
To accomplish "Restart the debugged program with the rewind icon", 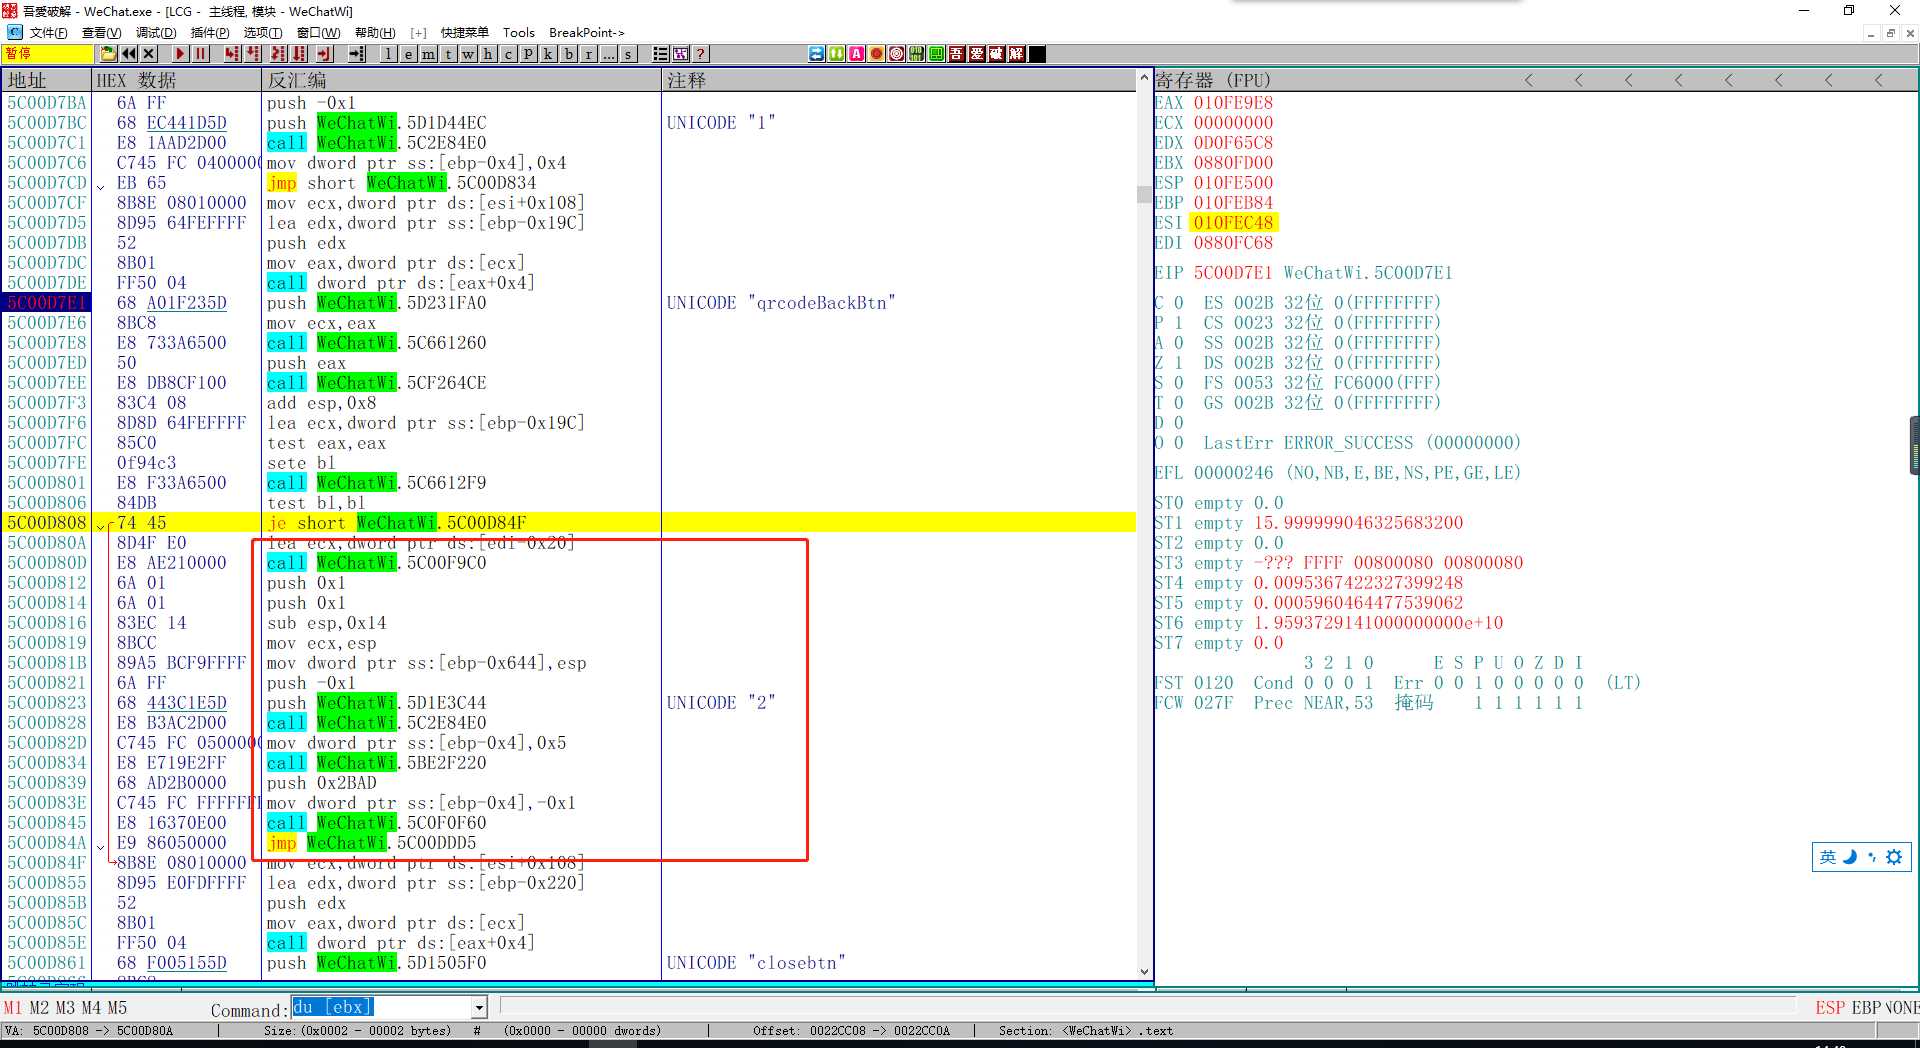I will click(129, 54).
